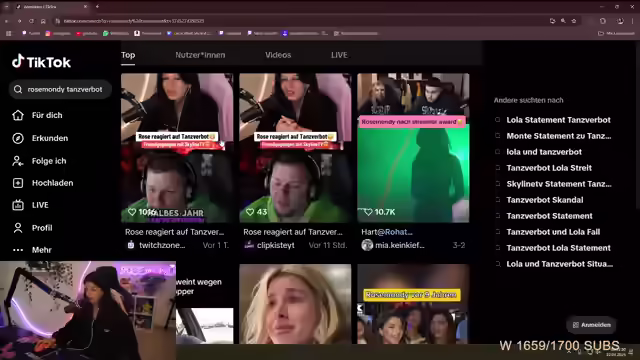Viewport: 640px width, 360px height.
Task: Search 'Tanzverbot Statement' suggestion
Action: click(549, 216)
